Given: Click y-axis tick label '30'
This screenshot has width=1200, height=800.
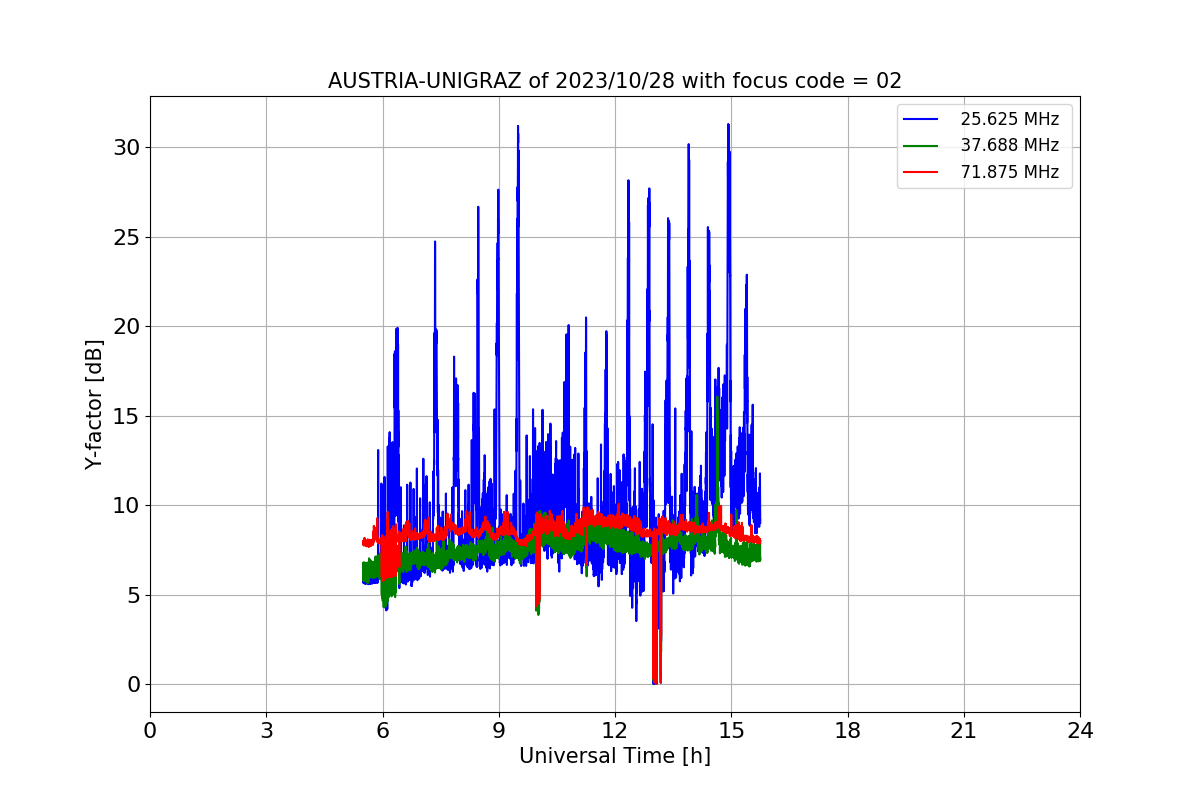Looking at the screenshot, I should pos(127,148).
